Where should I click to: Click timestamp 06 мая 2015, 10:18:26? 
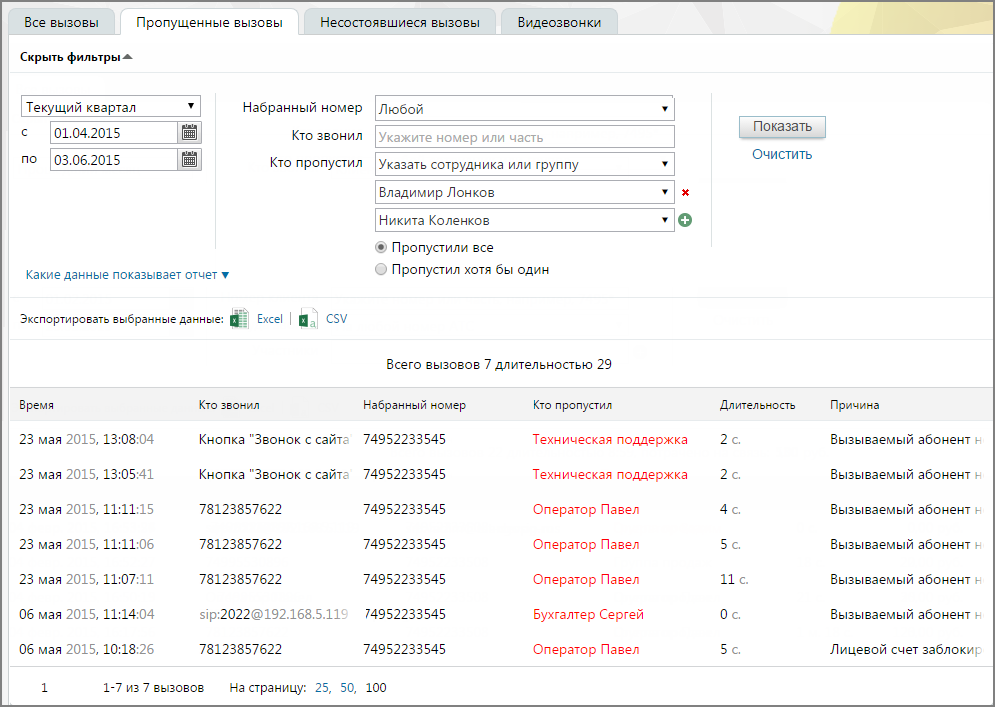point(86,649)
